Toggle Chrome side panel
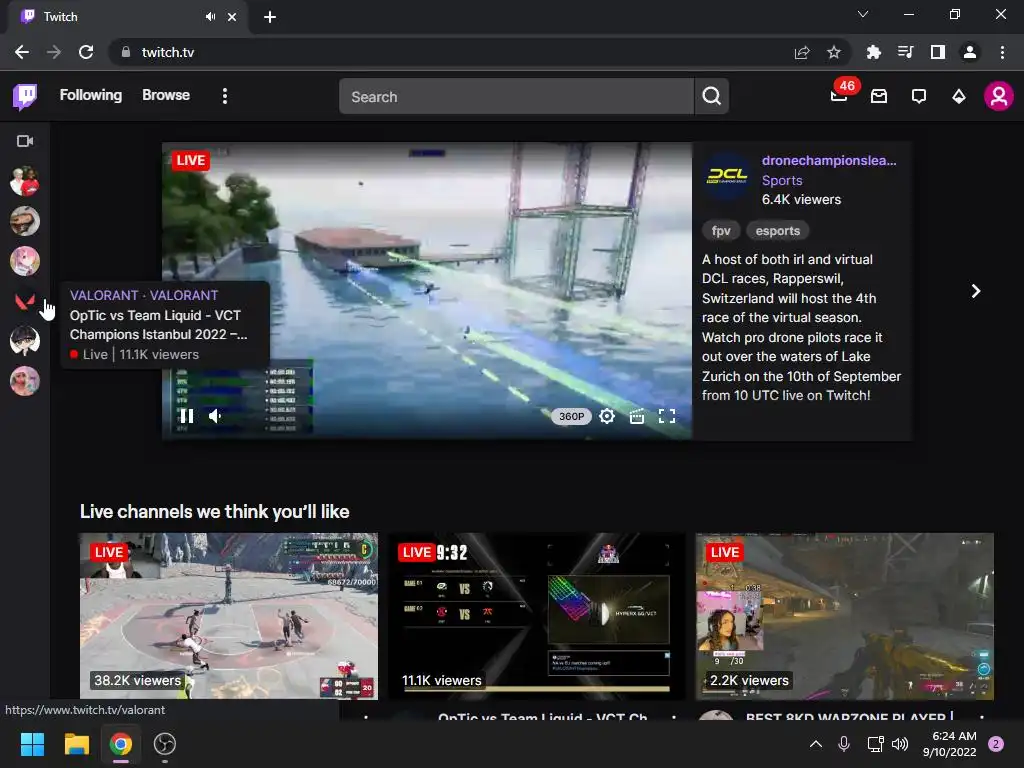1024x768 pixels. (x=938, y=52)
